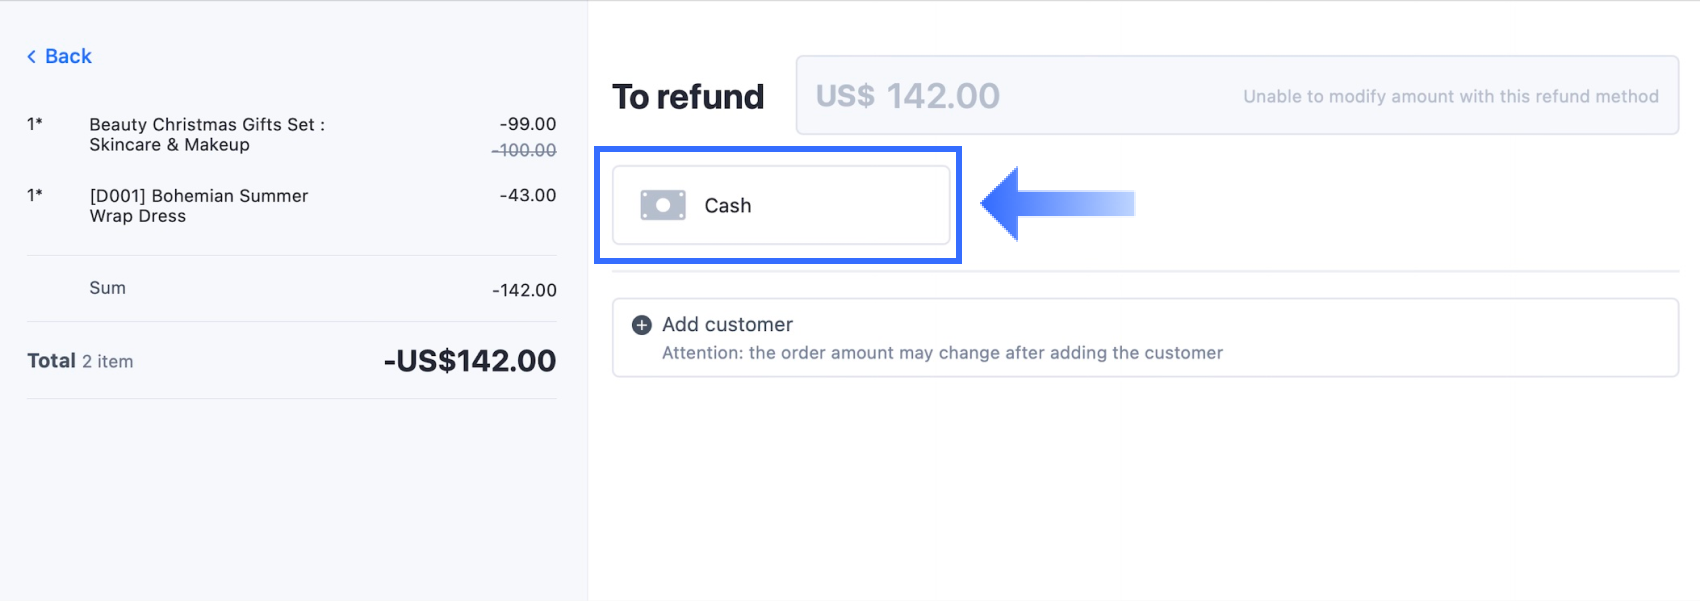This screenshot has width=1700, height=601.
Task: Click the struck-through -100.00 original price
Action: tap(524, 150)
